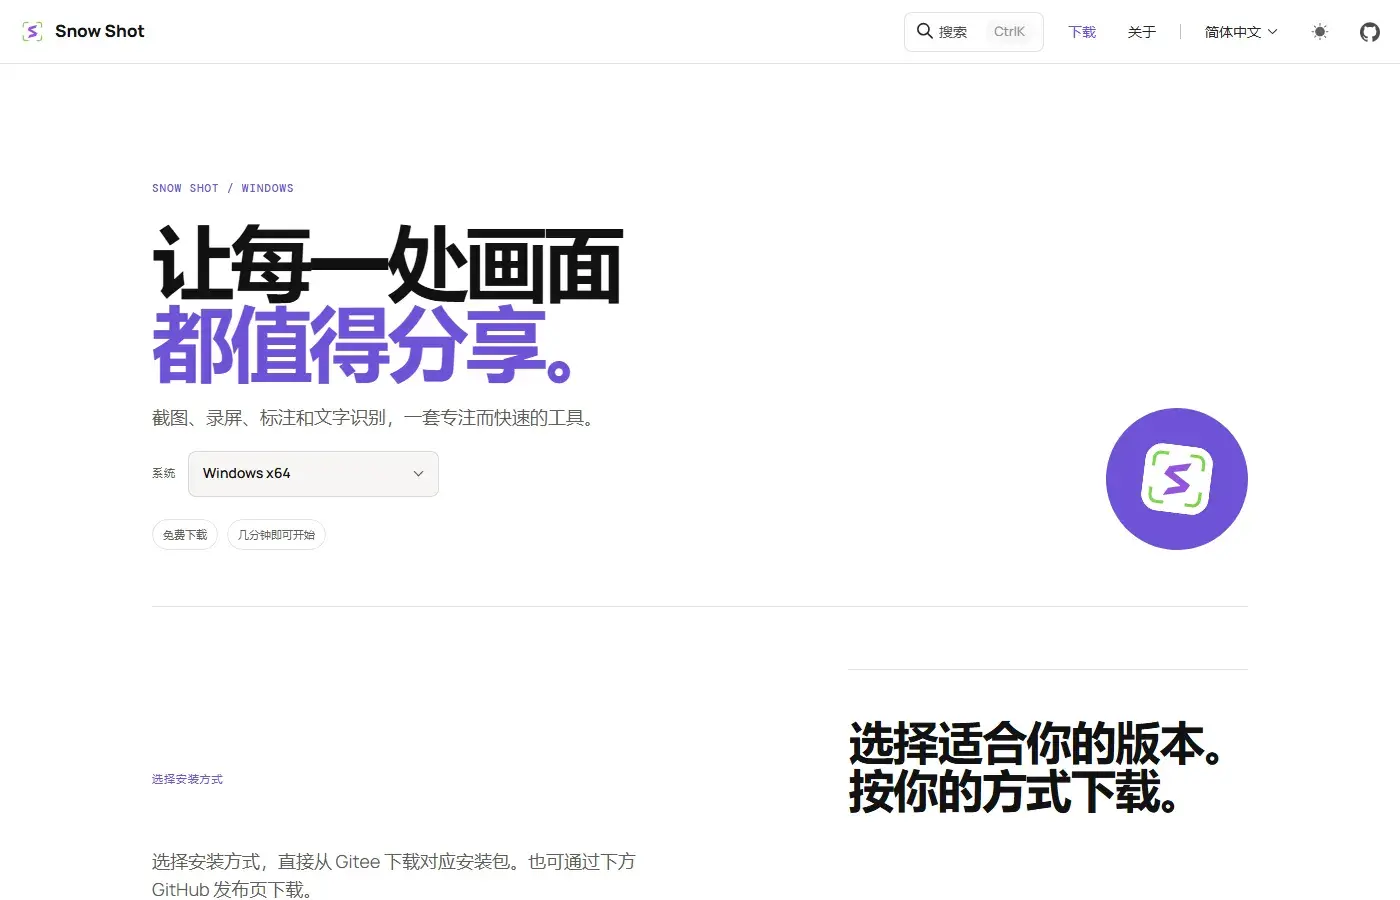Click the 系统 label

[164, 474]
